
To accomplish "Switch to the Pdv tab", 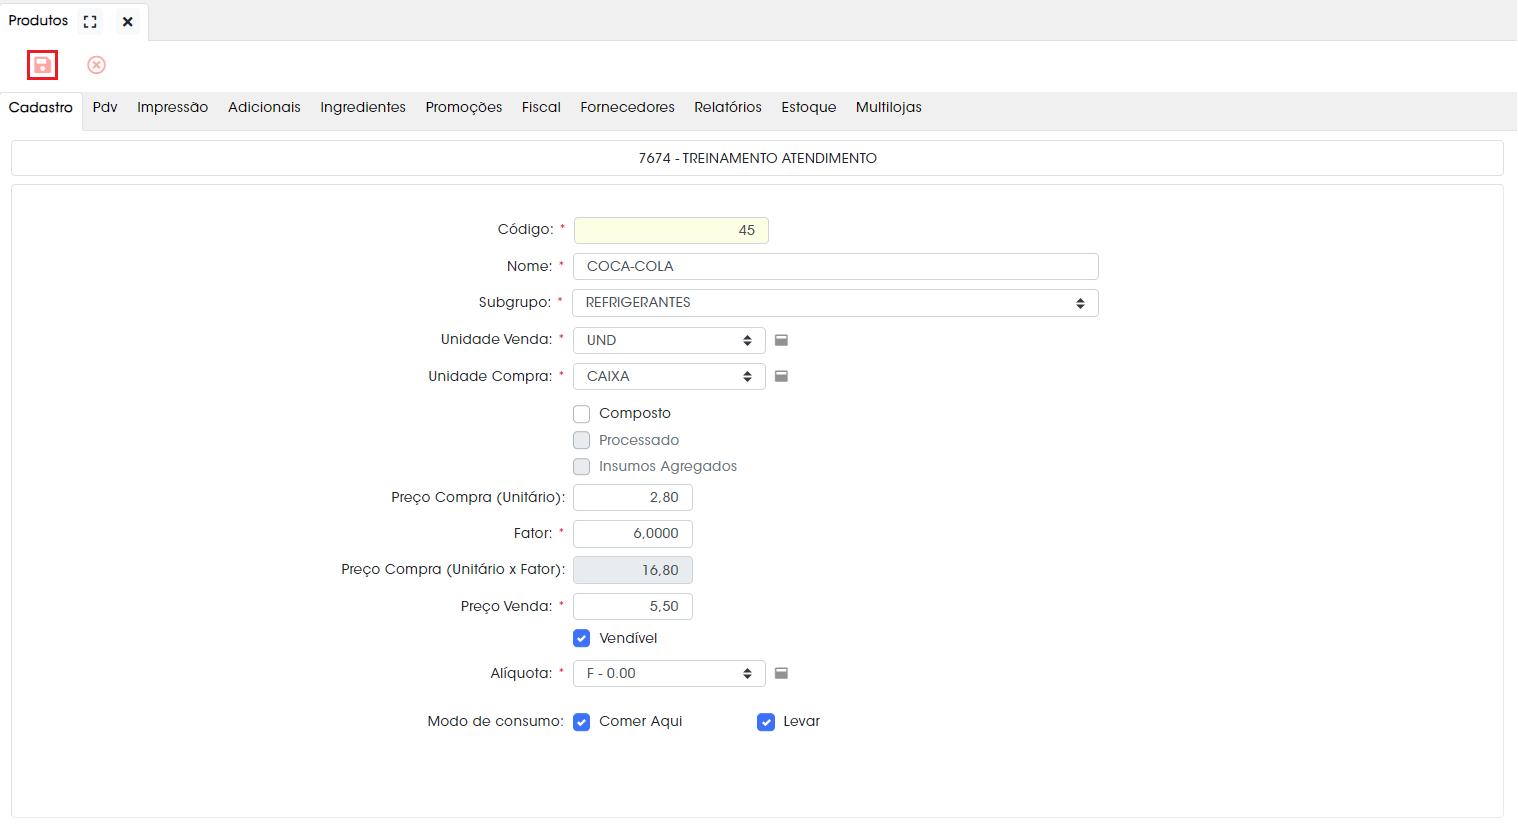I will (x=105, y=107).
